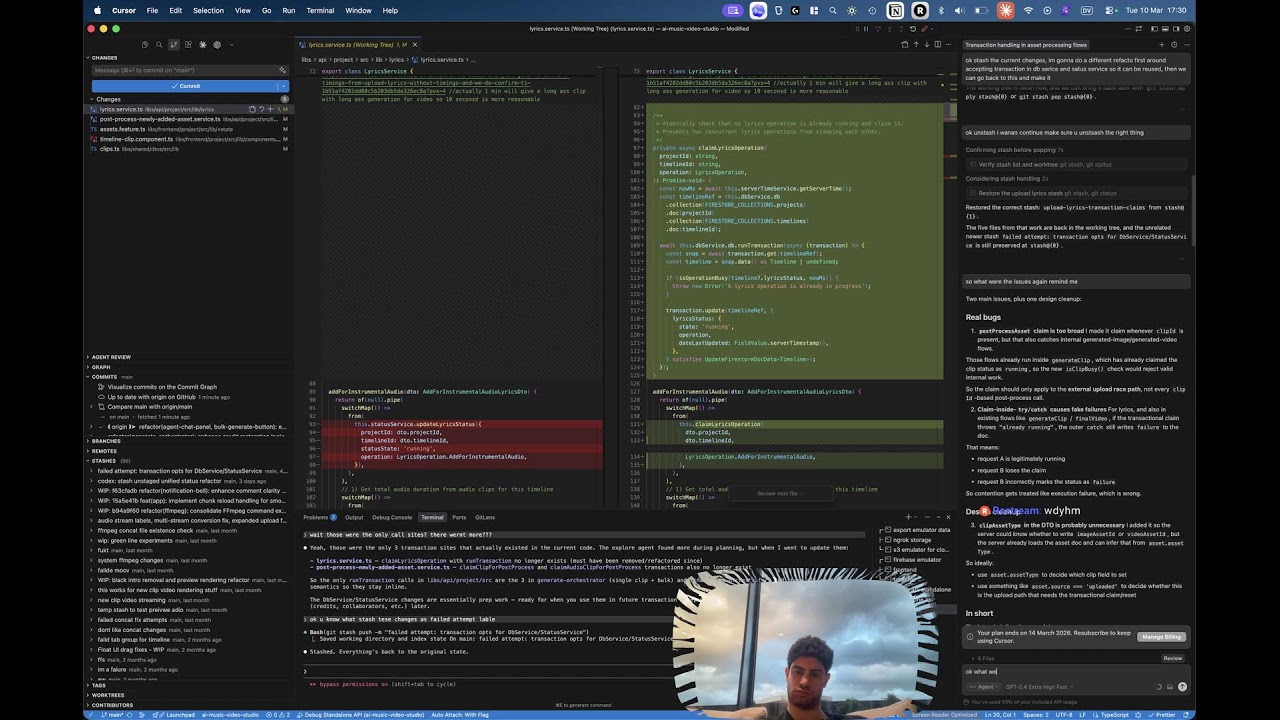
Task: Click the Wi-Fi icon in menu bar
Action: click(x=1028, y=10)
